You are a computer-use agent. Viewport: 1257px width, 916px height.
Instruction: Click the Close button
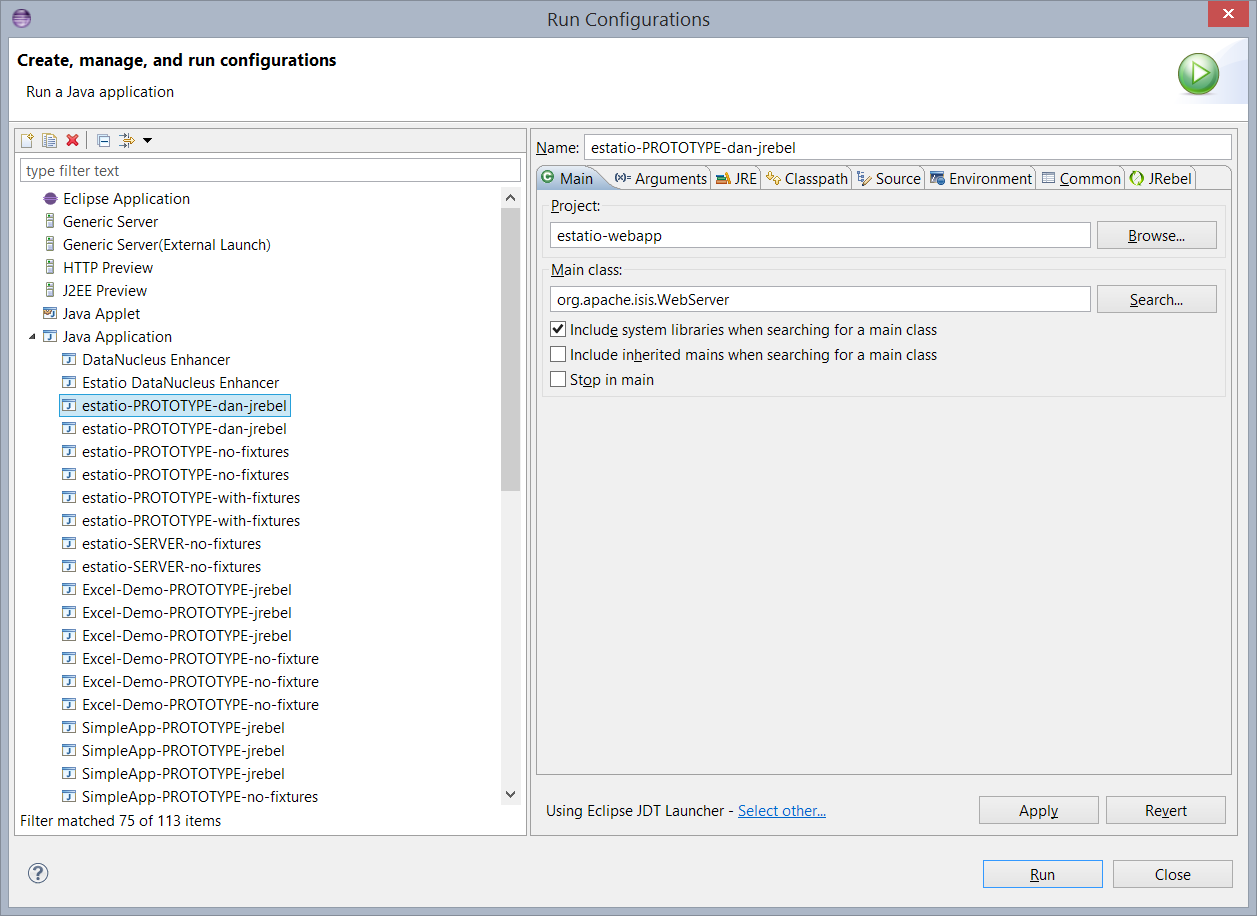tap(1172, 874)
